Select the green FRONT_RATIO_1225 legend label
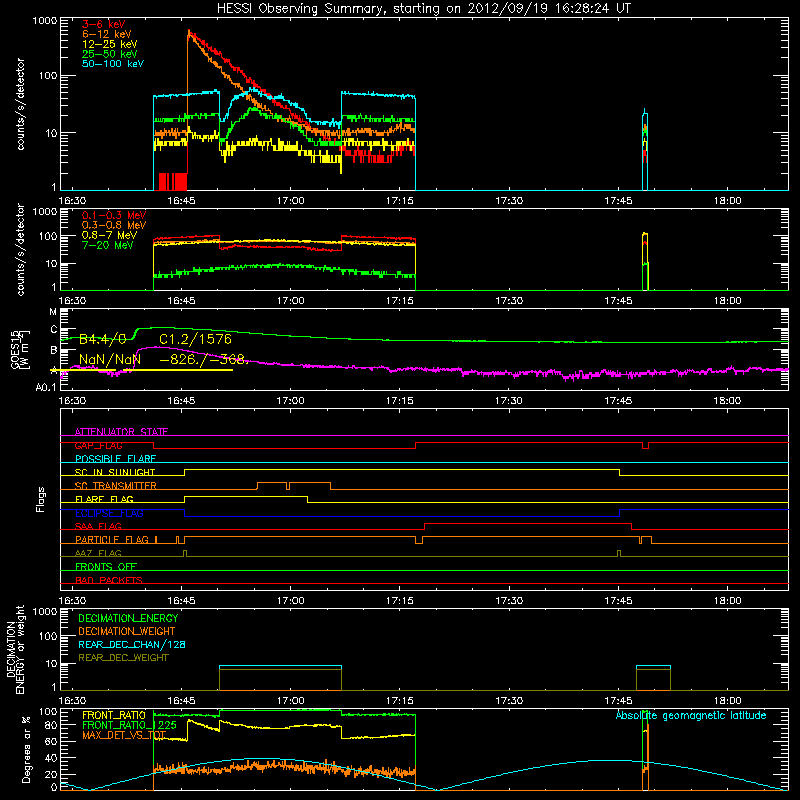Image resolution: width=800 pixels, height=800 pixels. click(129, 725)
